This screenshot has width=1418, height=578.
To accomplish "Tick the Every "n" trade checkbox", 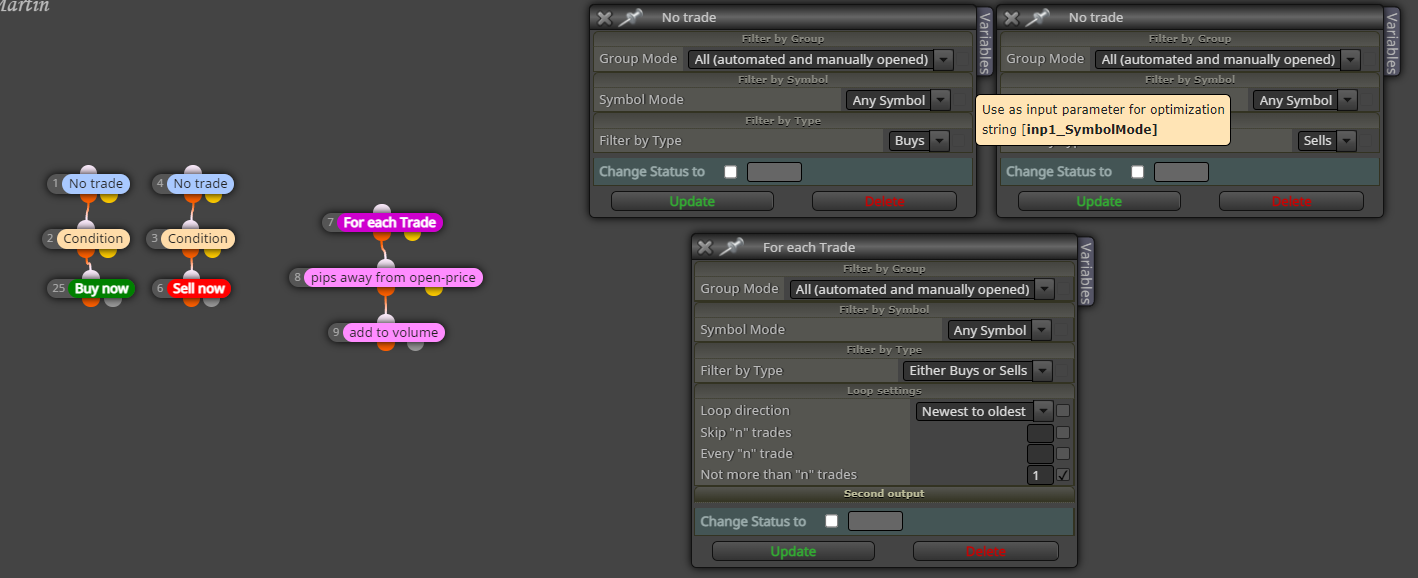I will (x=1063, y=454).
